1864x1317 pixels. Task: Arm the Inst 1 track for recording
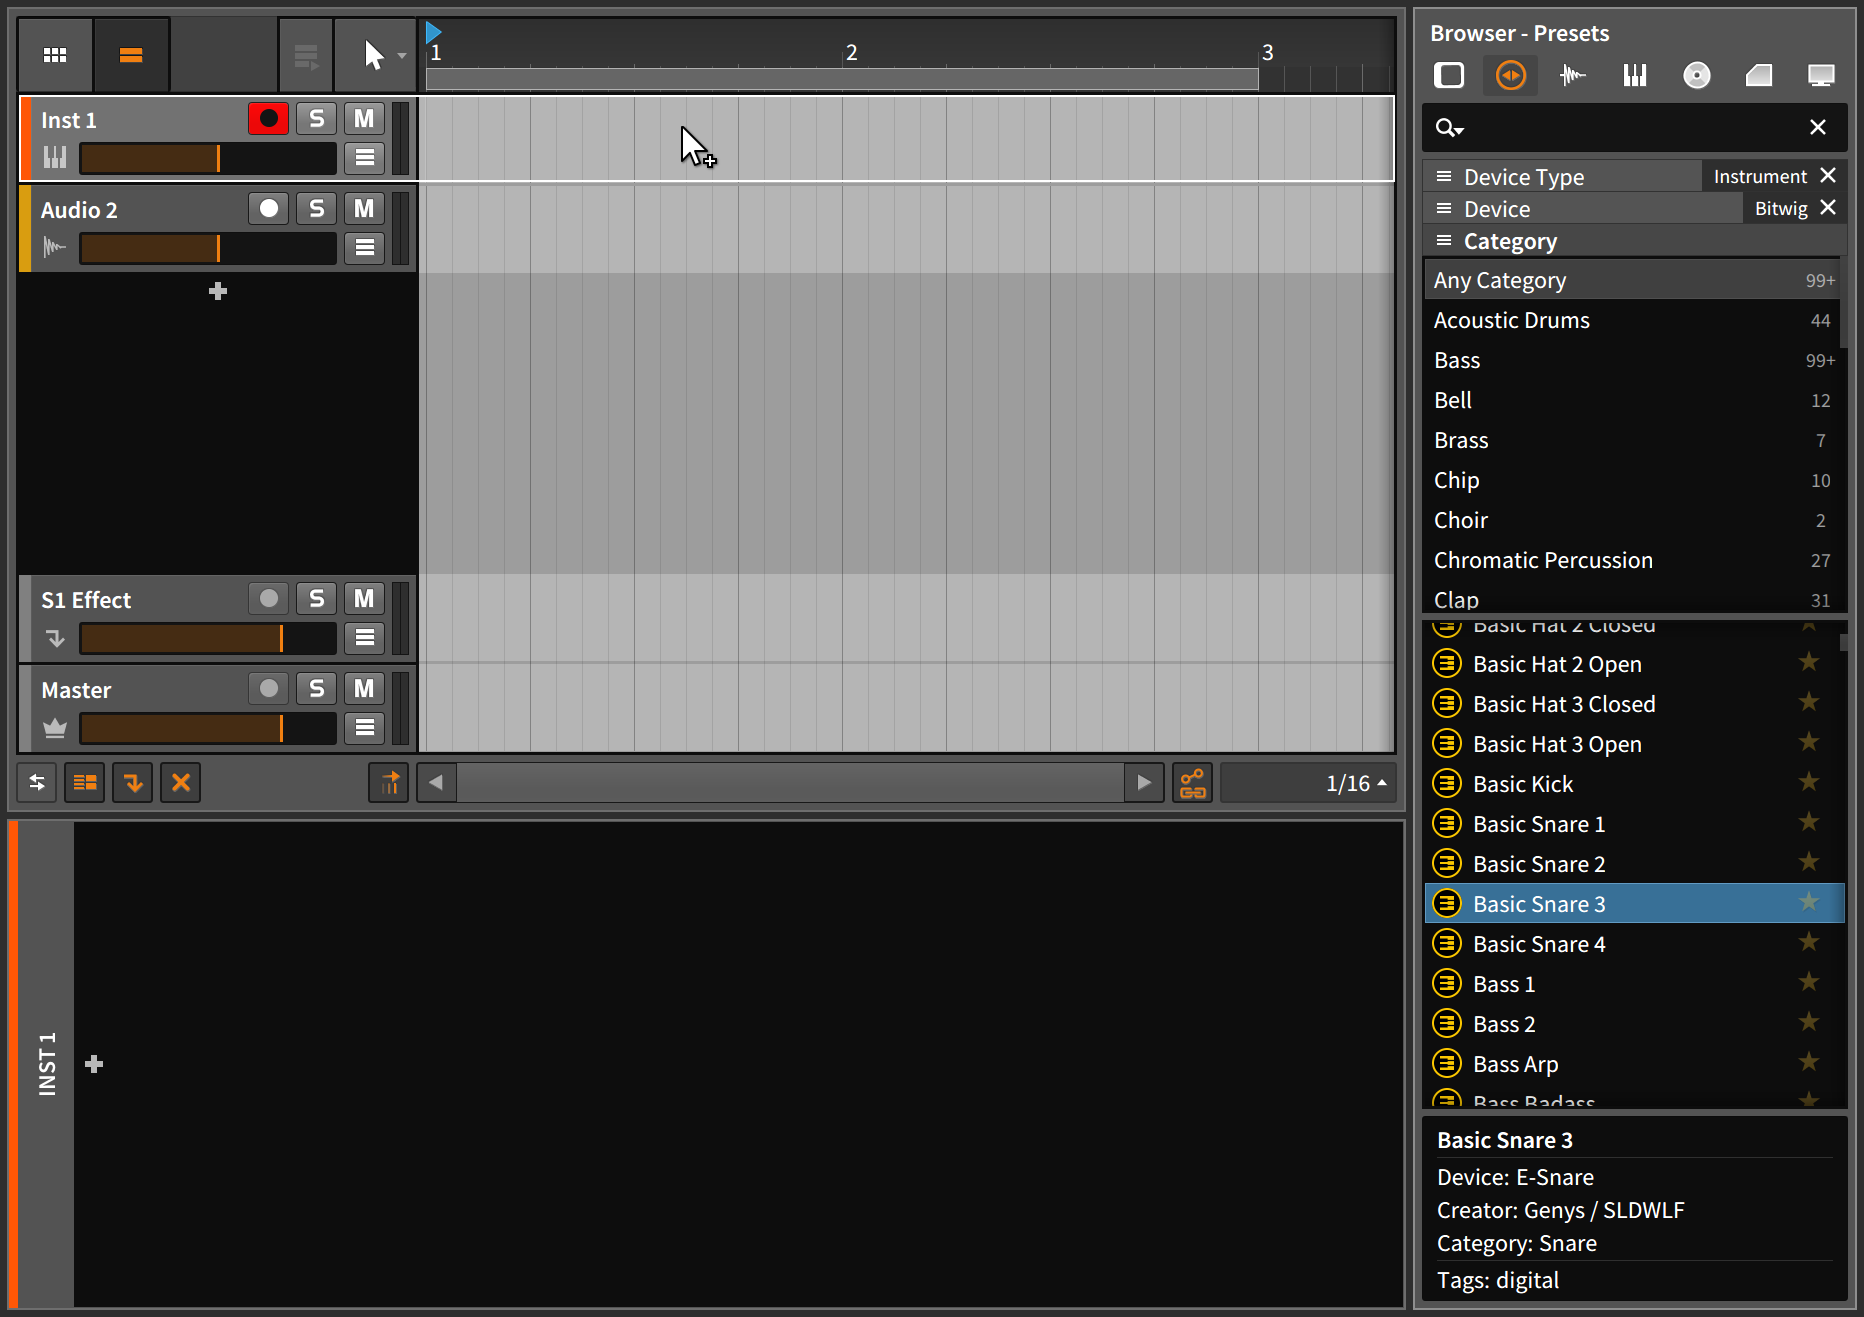(268, 118)
